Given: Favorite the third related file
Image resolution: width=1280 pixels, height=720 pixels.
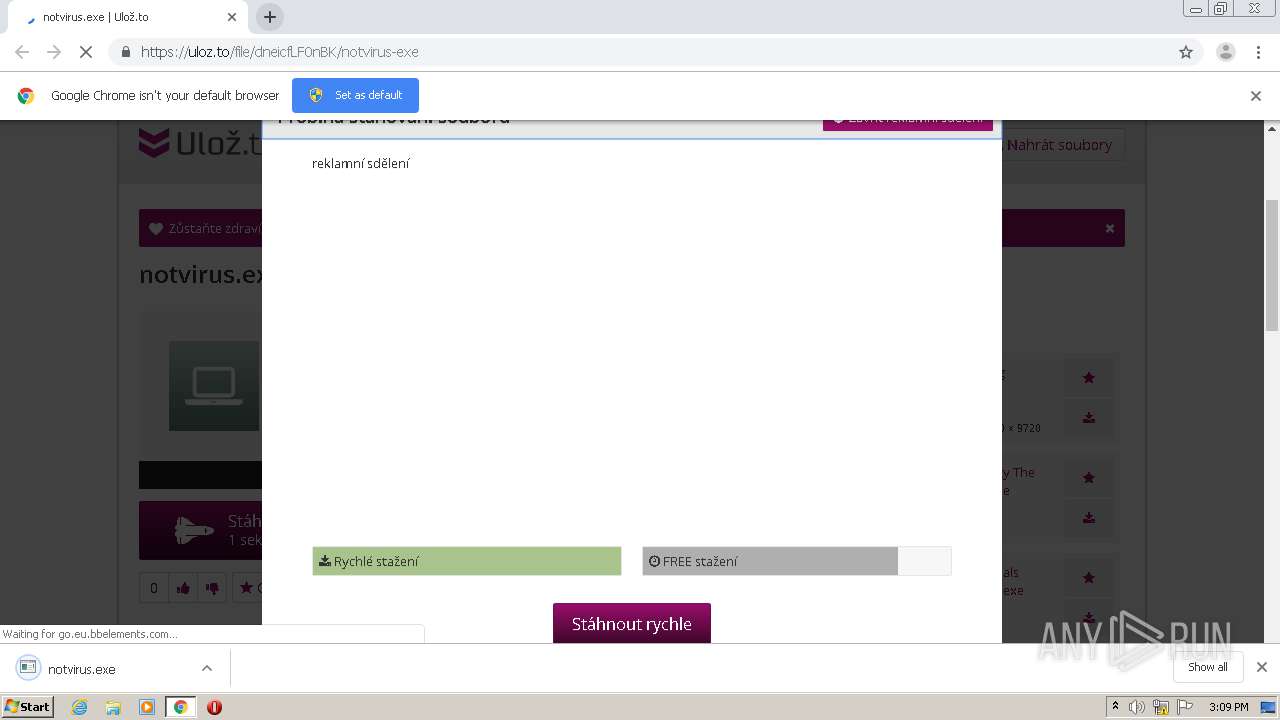Looking at the screenshot, I should [1089, 578].
